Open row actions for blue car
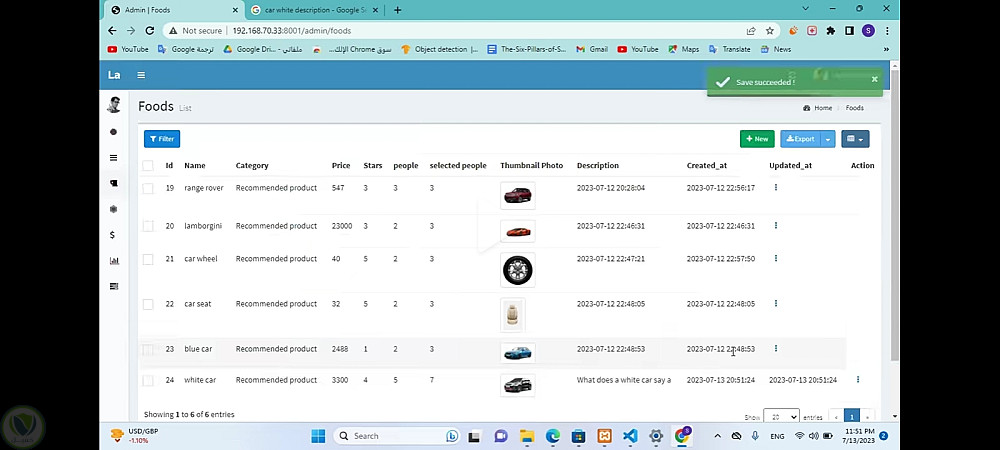Image resolution: width=1000 pixels, height=450 pixels. pyautogui.click(x=776, y=349)
